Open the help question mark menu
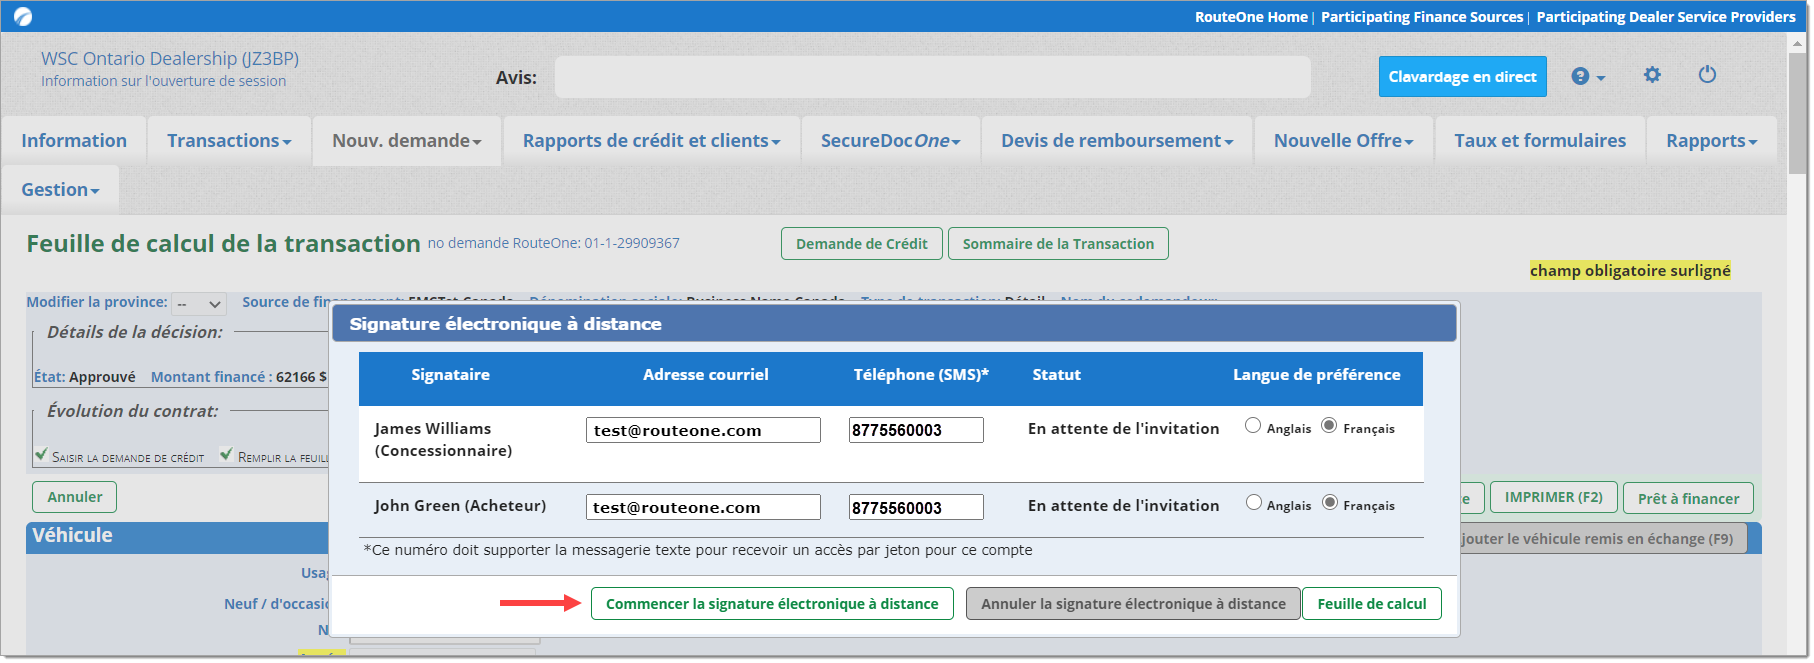Image resolution: width=1814 pixels, height=663 pixels. (1588, 77)
